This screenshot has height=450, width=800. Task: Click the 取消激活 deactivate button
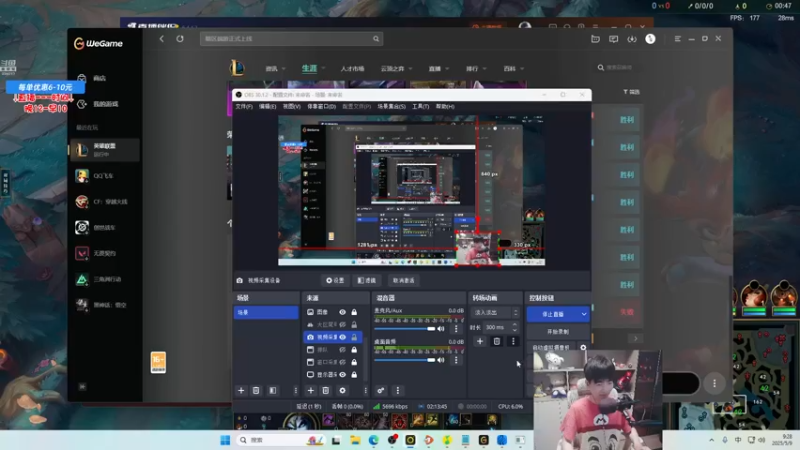coord(404,281)
